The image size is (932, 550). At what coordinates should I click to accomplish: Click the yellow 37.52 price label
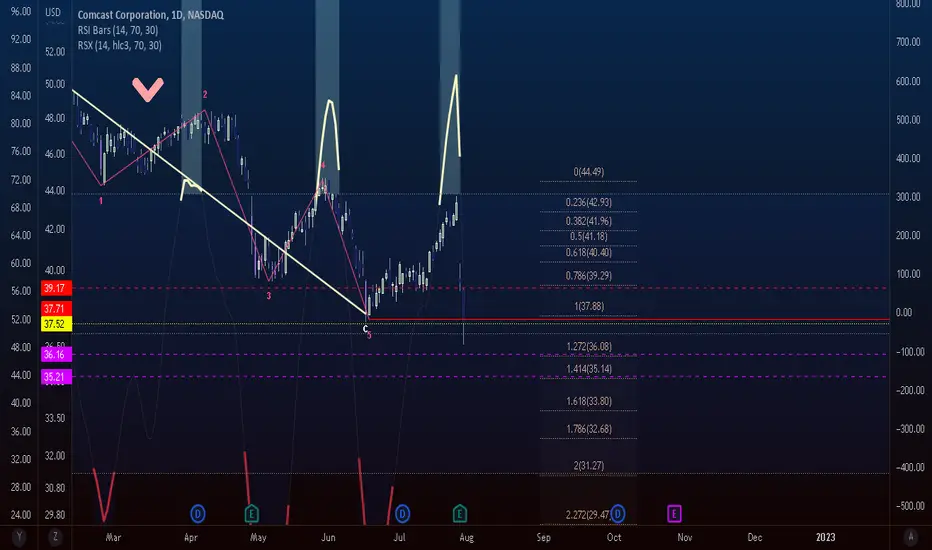56,324
